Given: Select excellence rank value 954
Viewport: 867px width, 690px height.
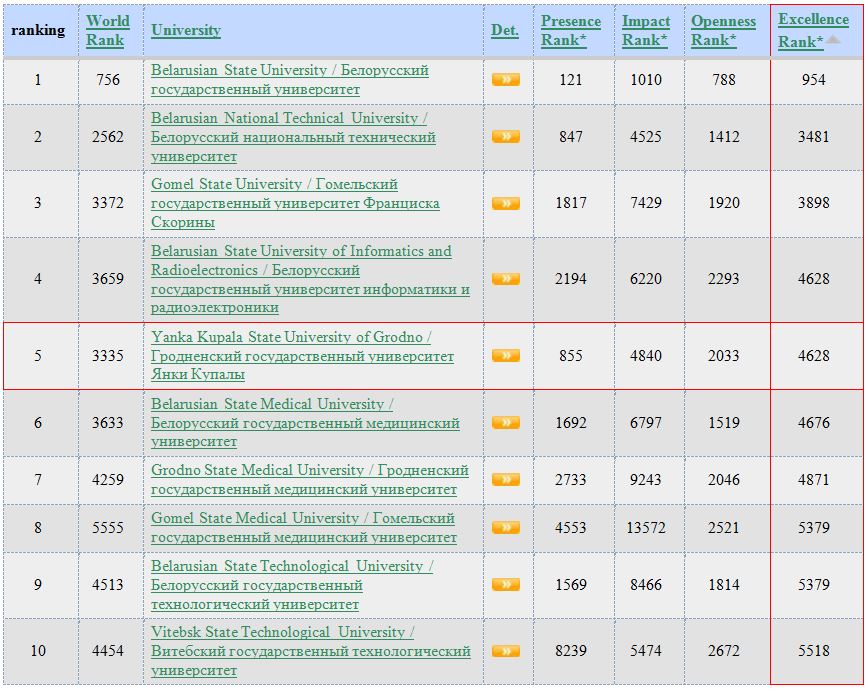Looking at the screenshot, I should click(813, 80).
